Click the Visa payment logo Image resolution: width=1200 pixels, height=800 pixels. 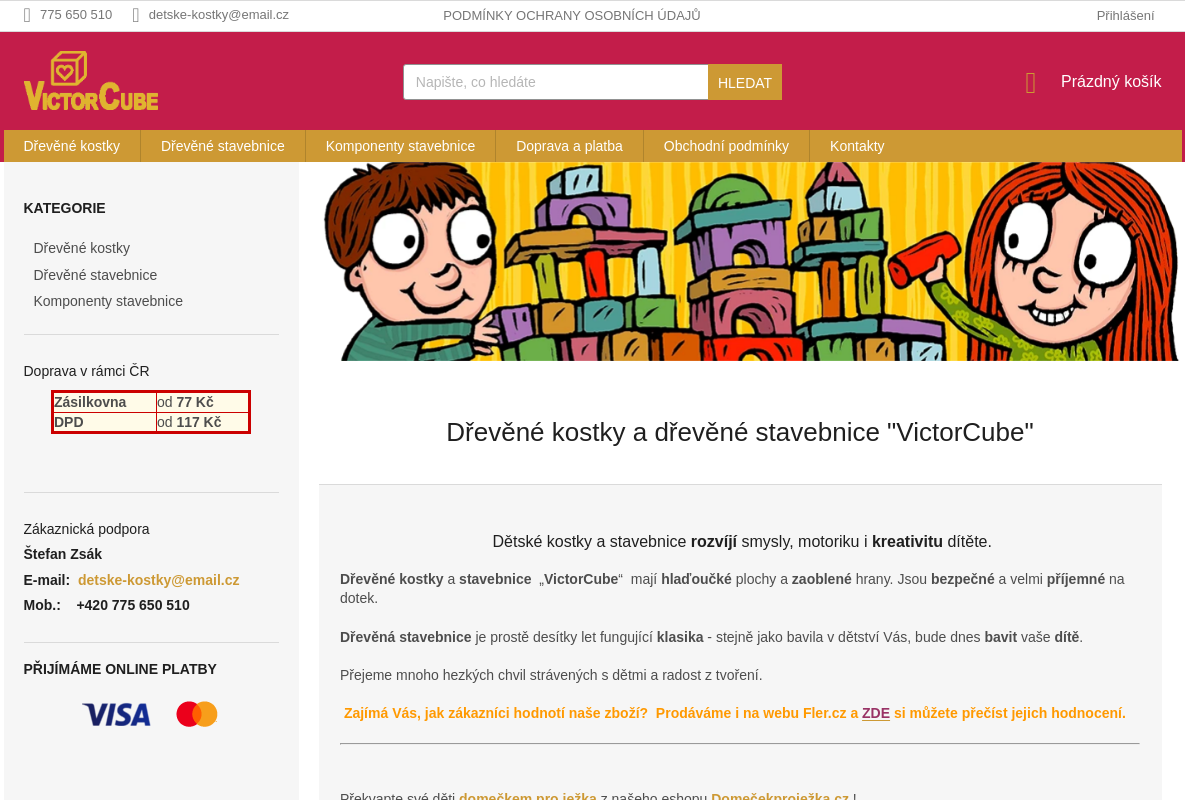(x=116, y=714)
